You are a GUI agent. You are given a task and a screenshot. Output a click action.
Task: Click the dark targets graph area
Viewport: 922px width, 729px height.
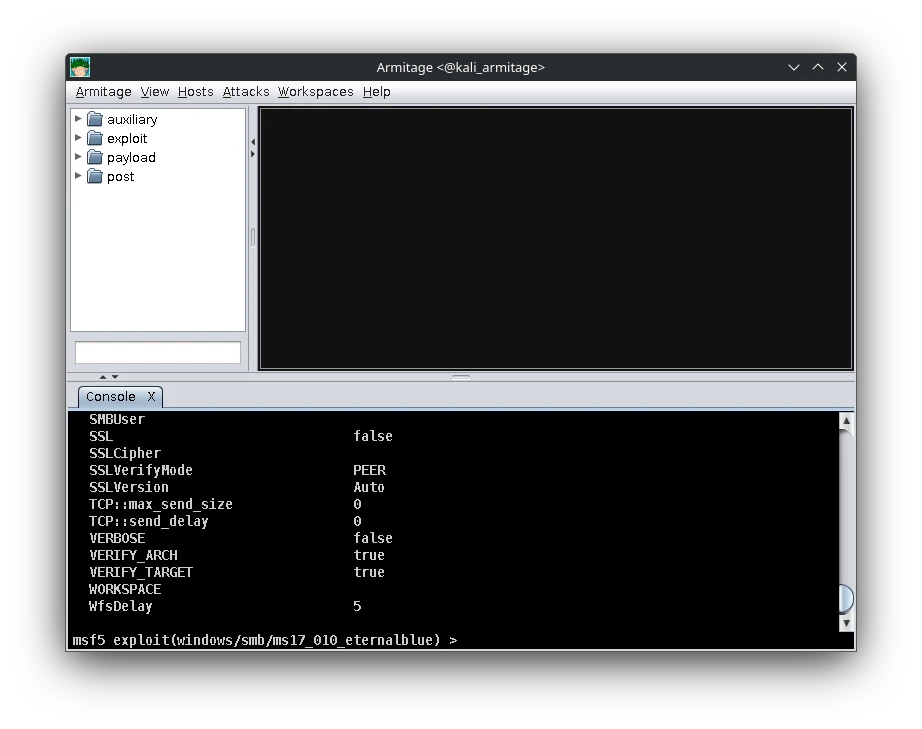coord(556,238)
